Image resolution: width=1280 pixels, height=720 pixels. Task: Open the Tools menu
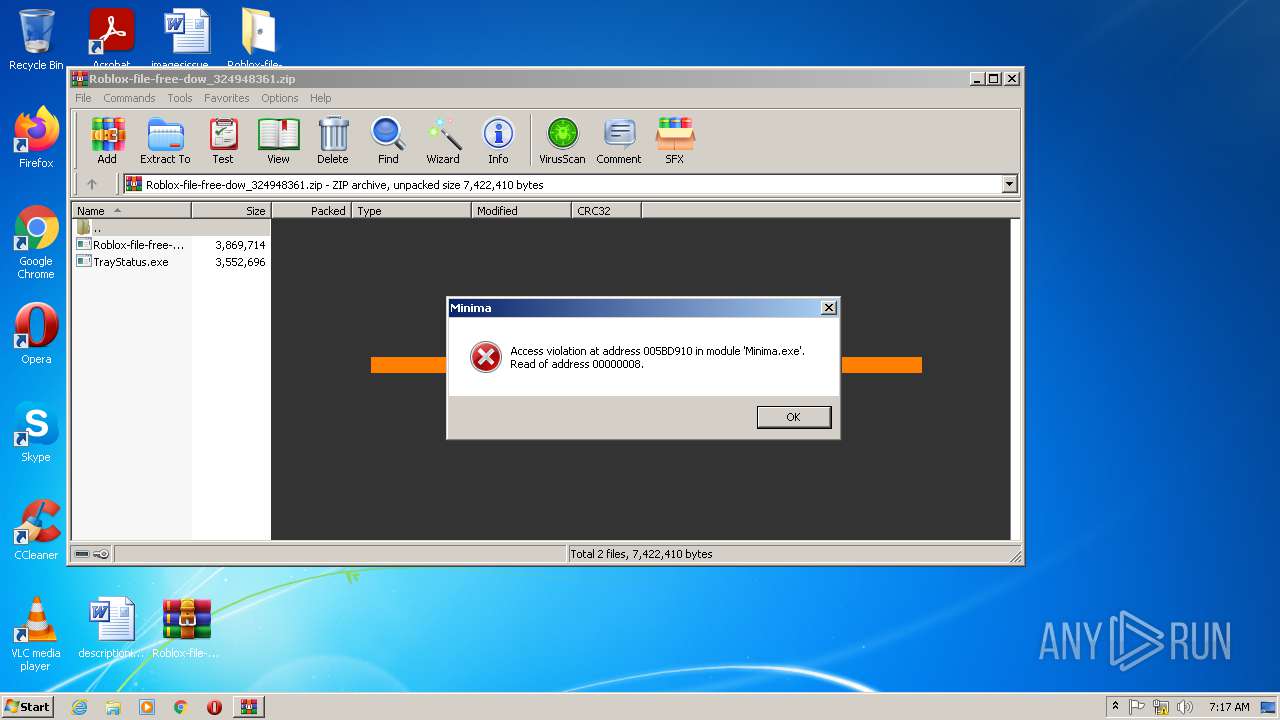coord(180,98)
